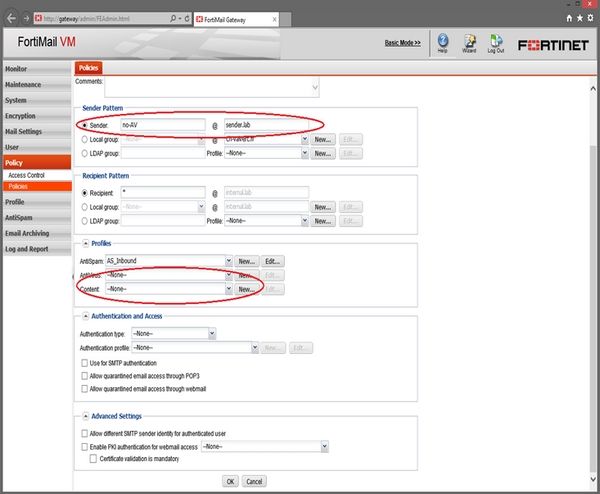Switch to the Policies tab
The image size is (600, 494).
click(88, 68)
